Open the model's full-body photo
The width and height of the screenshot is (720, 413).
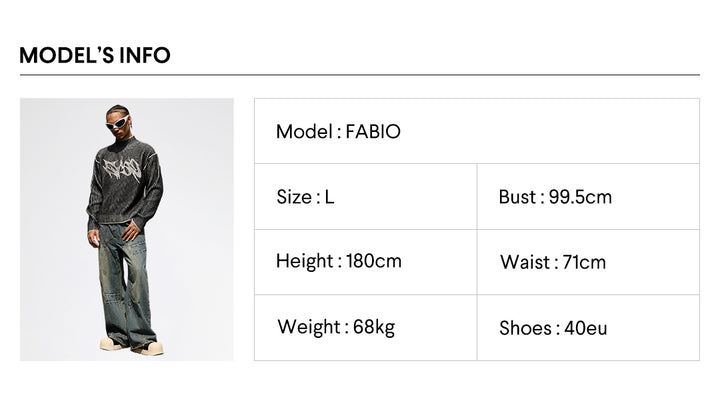(x=127, y=229)
